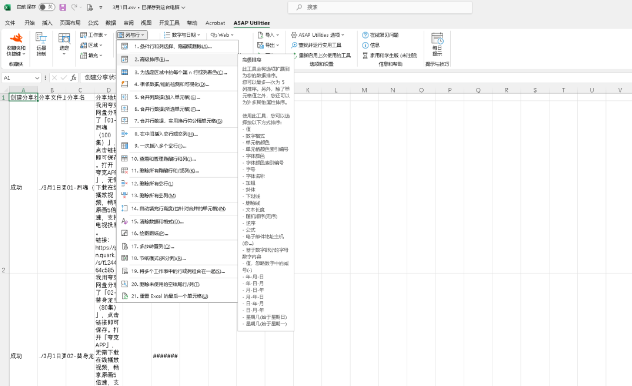632x386 pixels.
Task: Collapse the Columns & Rows (列和行) dropdown
Action: coord(132,35)
